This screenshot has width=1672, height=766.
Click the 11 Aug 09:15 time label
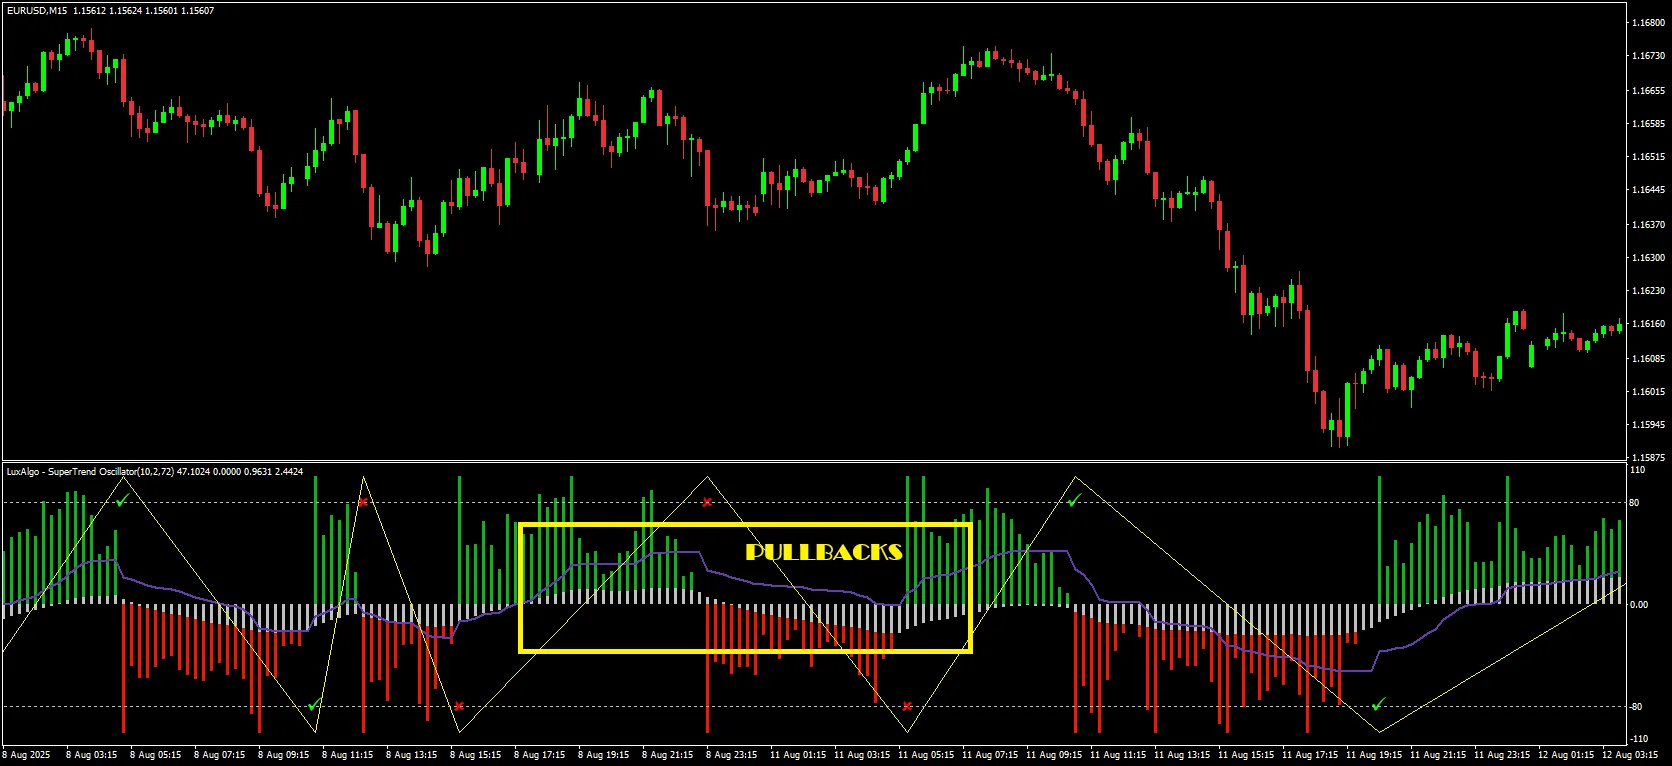pyautogui.click(x=1055, y=755)
